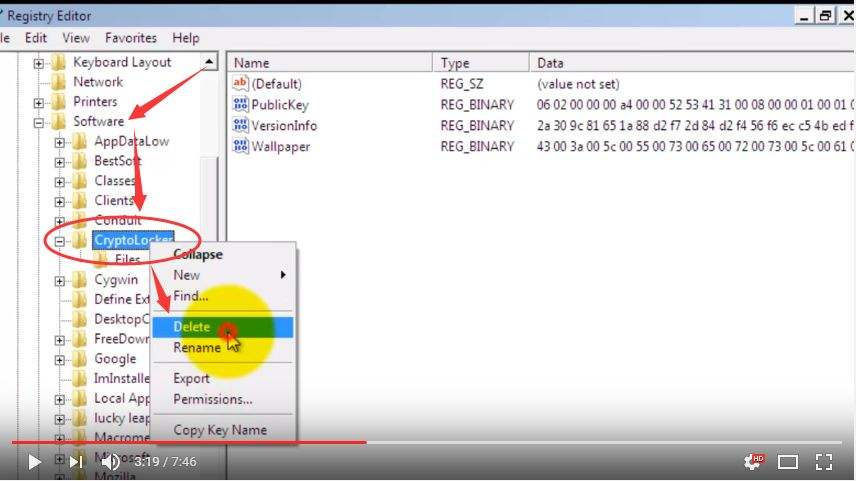The image size is (856, 481).
Task: Expand the New submenu in context menu
Action: (x=228, y=275)
